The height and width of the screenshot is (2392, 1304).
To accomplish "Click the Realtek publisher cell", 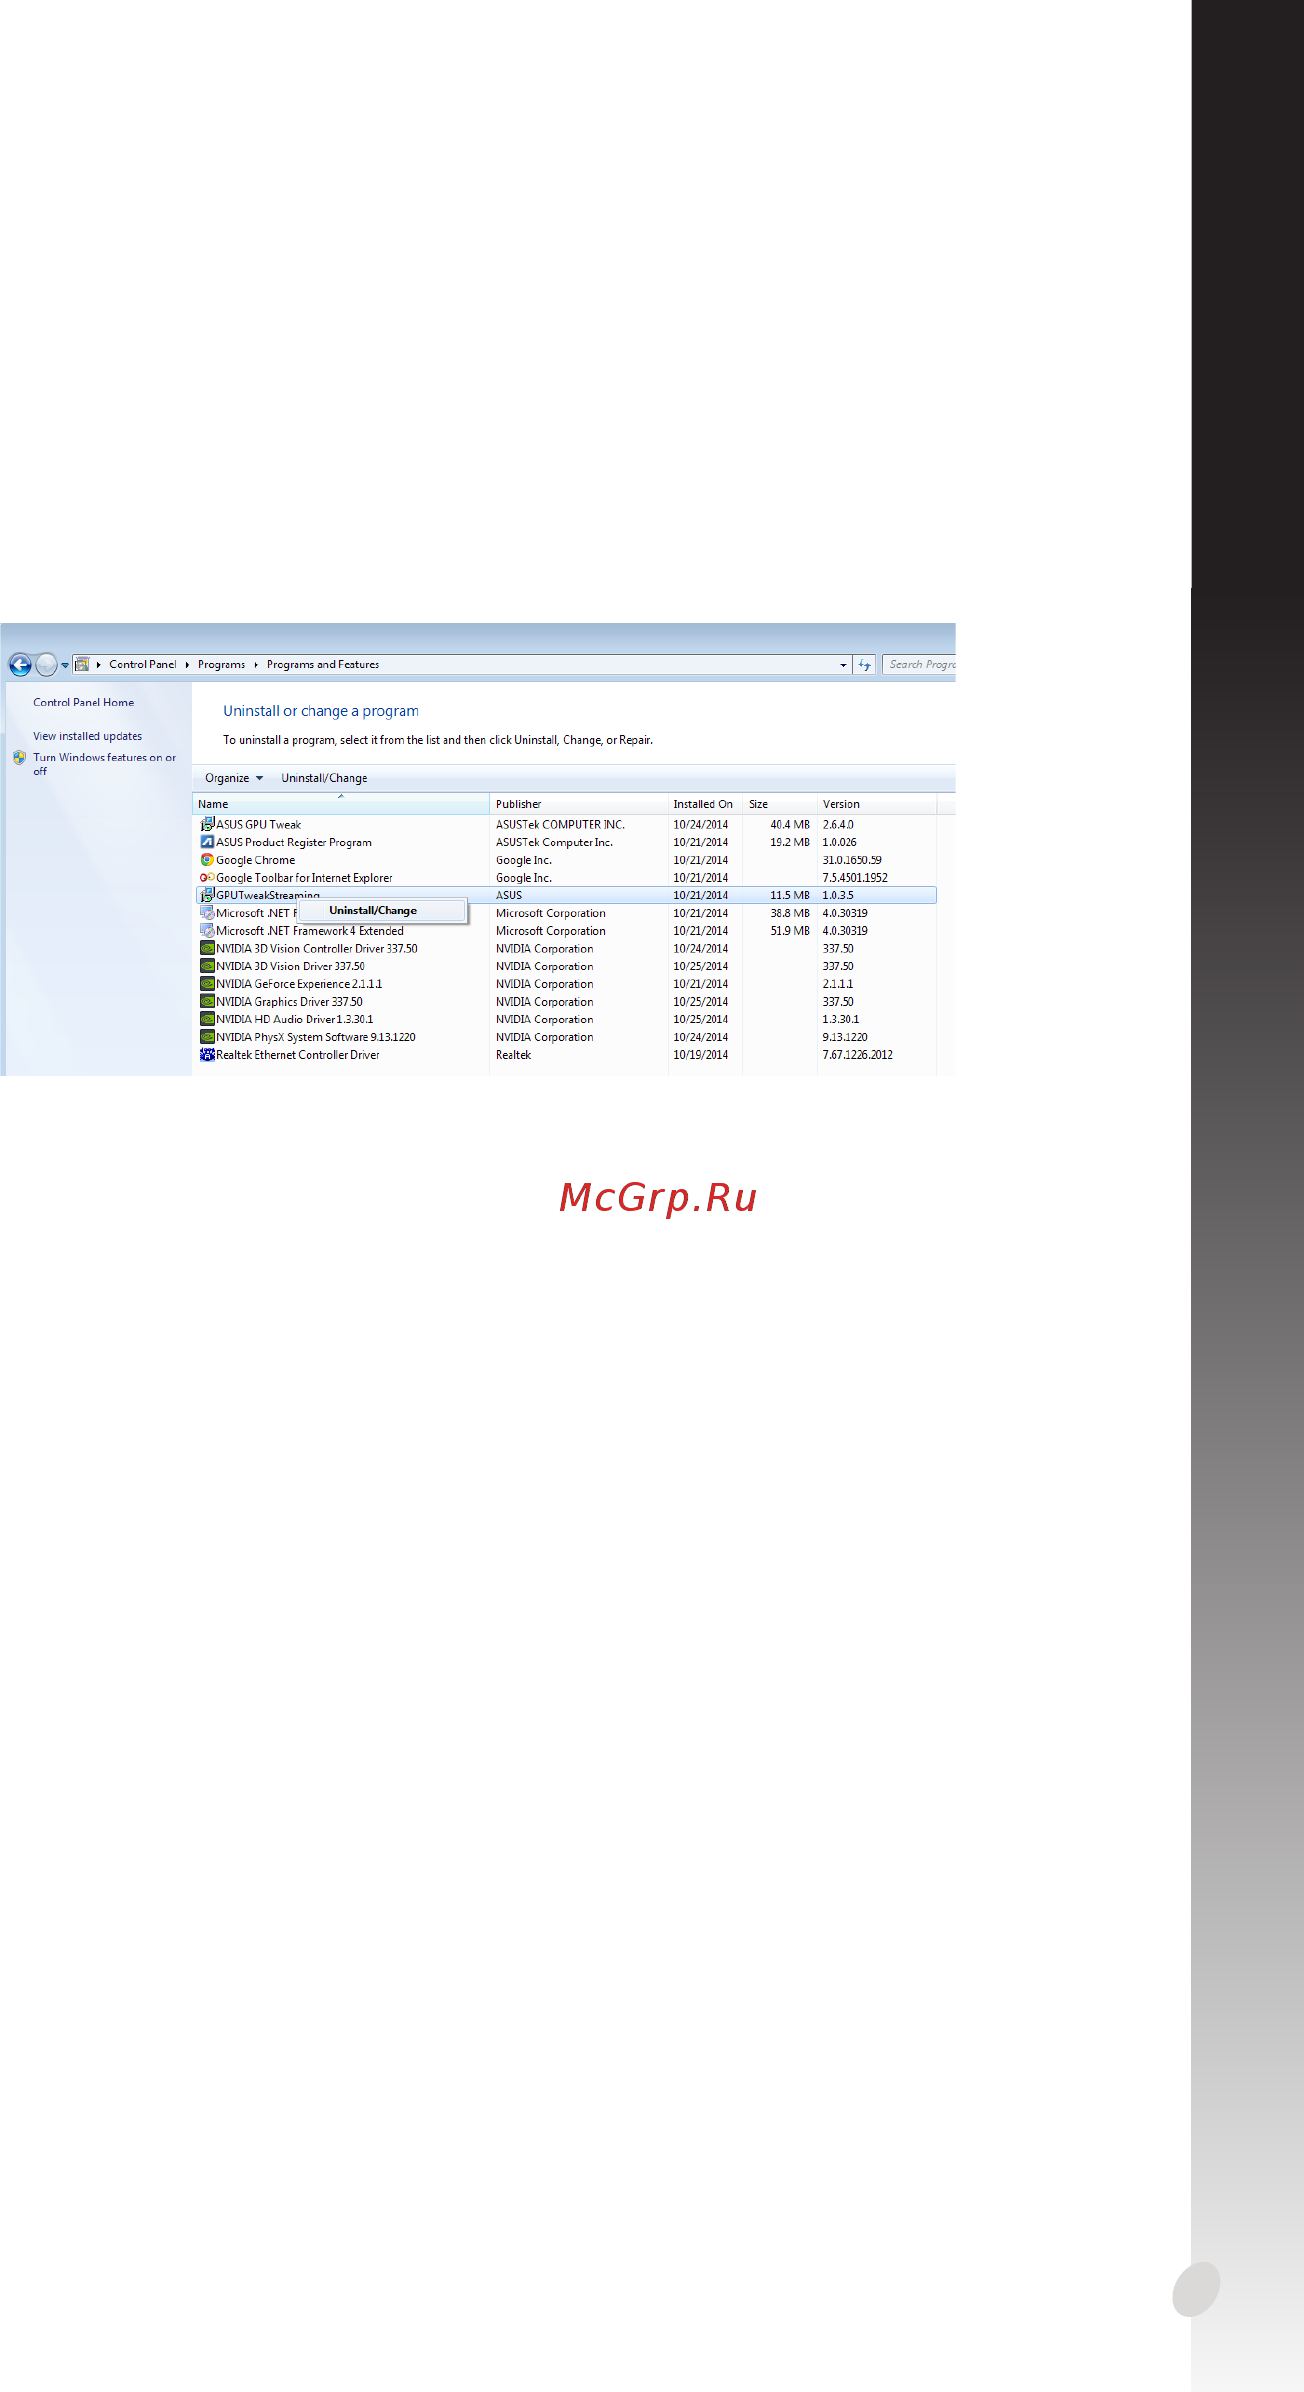I will (513, 1055).
